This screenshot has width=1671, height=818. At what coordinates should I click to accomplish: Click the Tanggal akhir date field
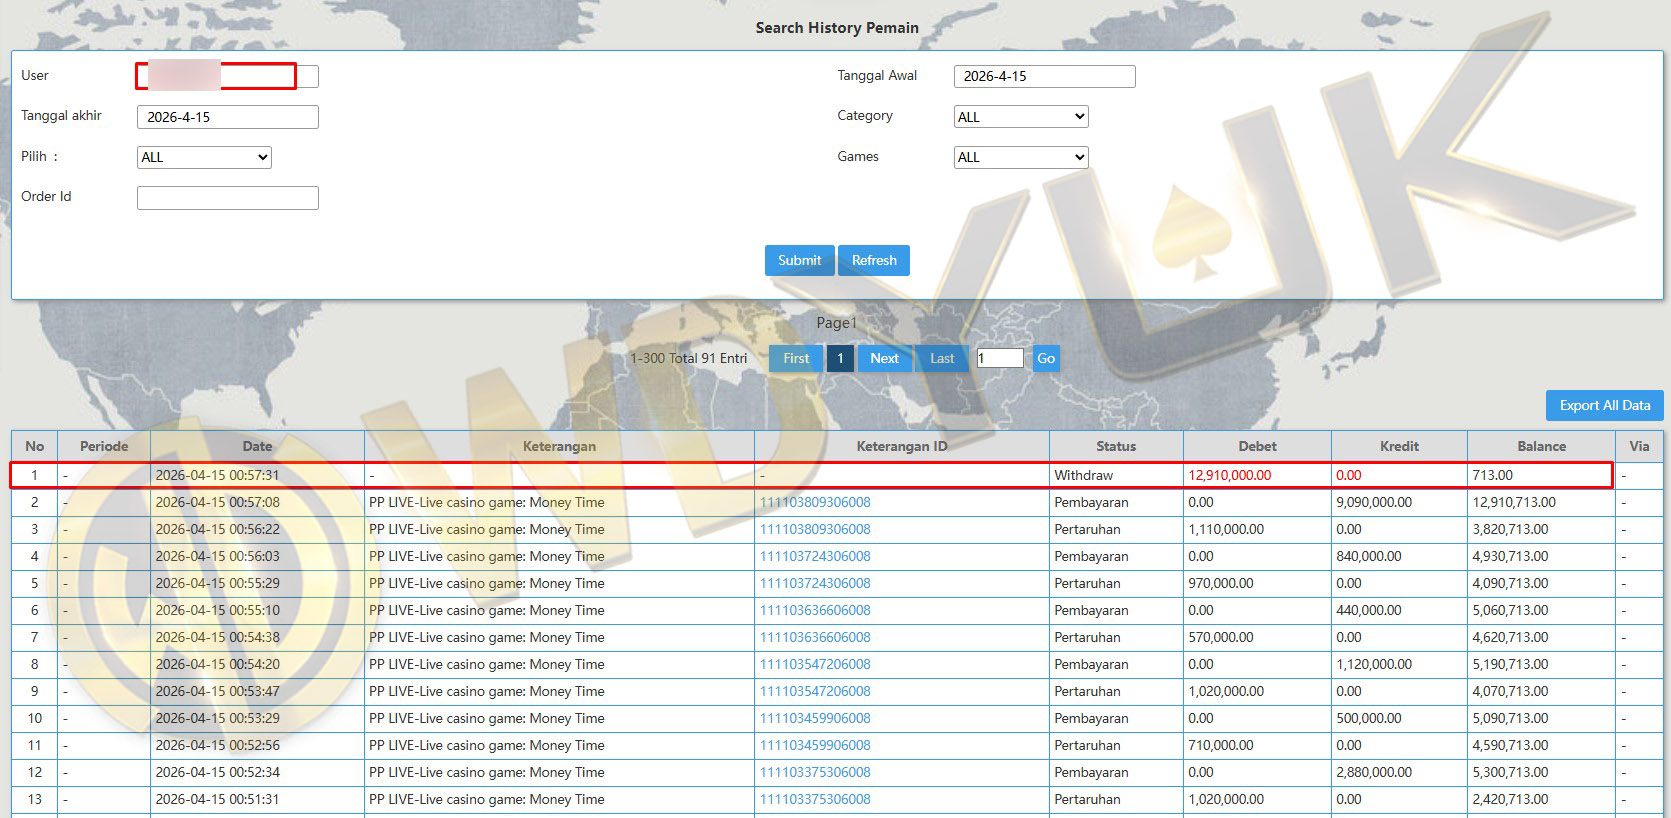(x=227, y=117)
